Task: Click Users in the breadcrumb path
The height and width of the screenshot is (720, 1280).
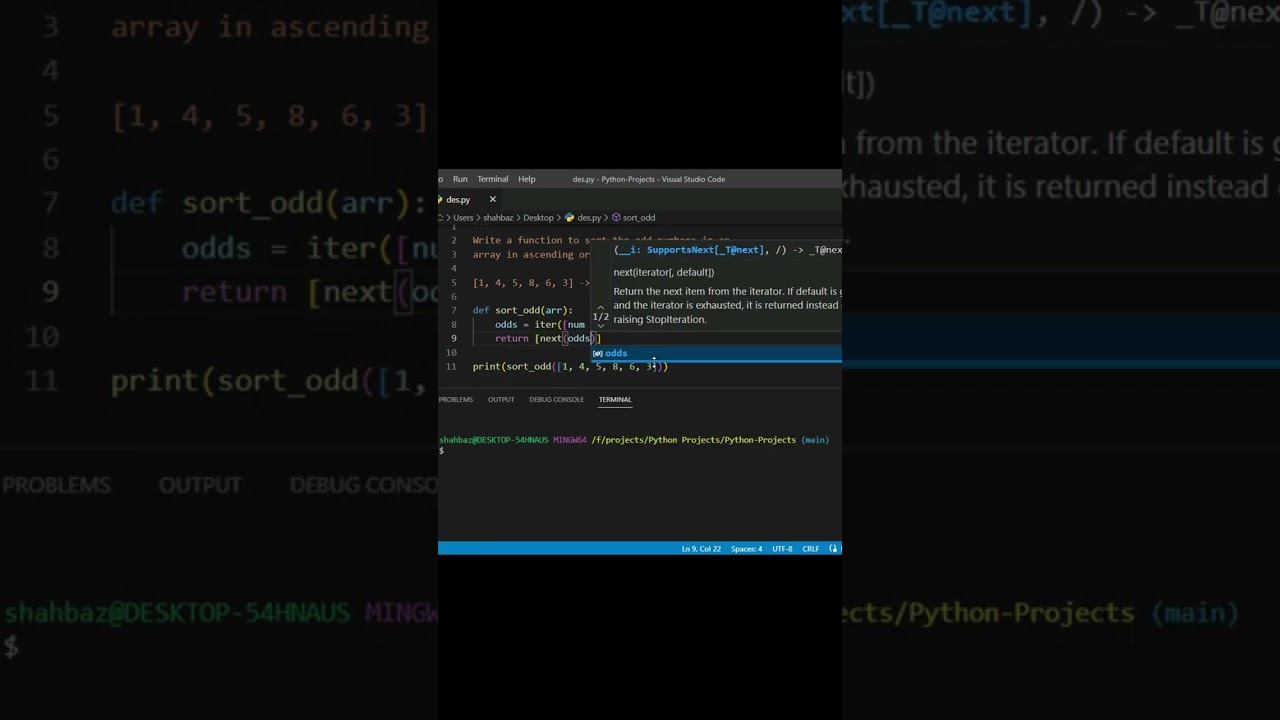Action: pyautogui.click(x=463, y=217)
